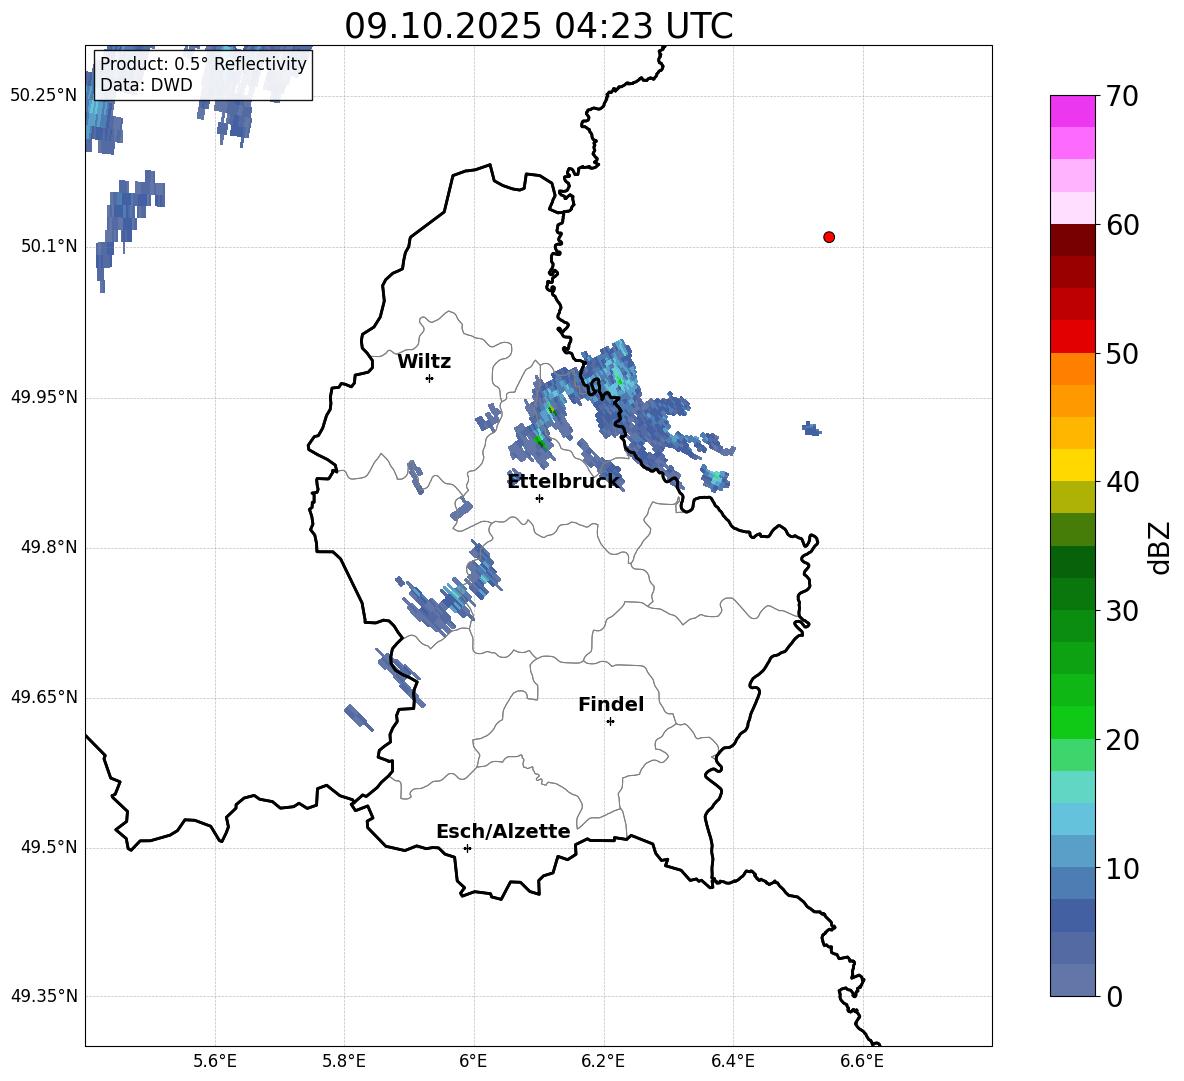Click the 5.8°E longitude label

point(344,1061)
